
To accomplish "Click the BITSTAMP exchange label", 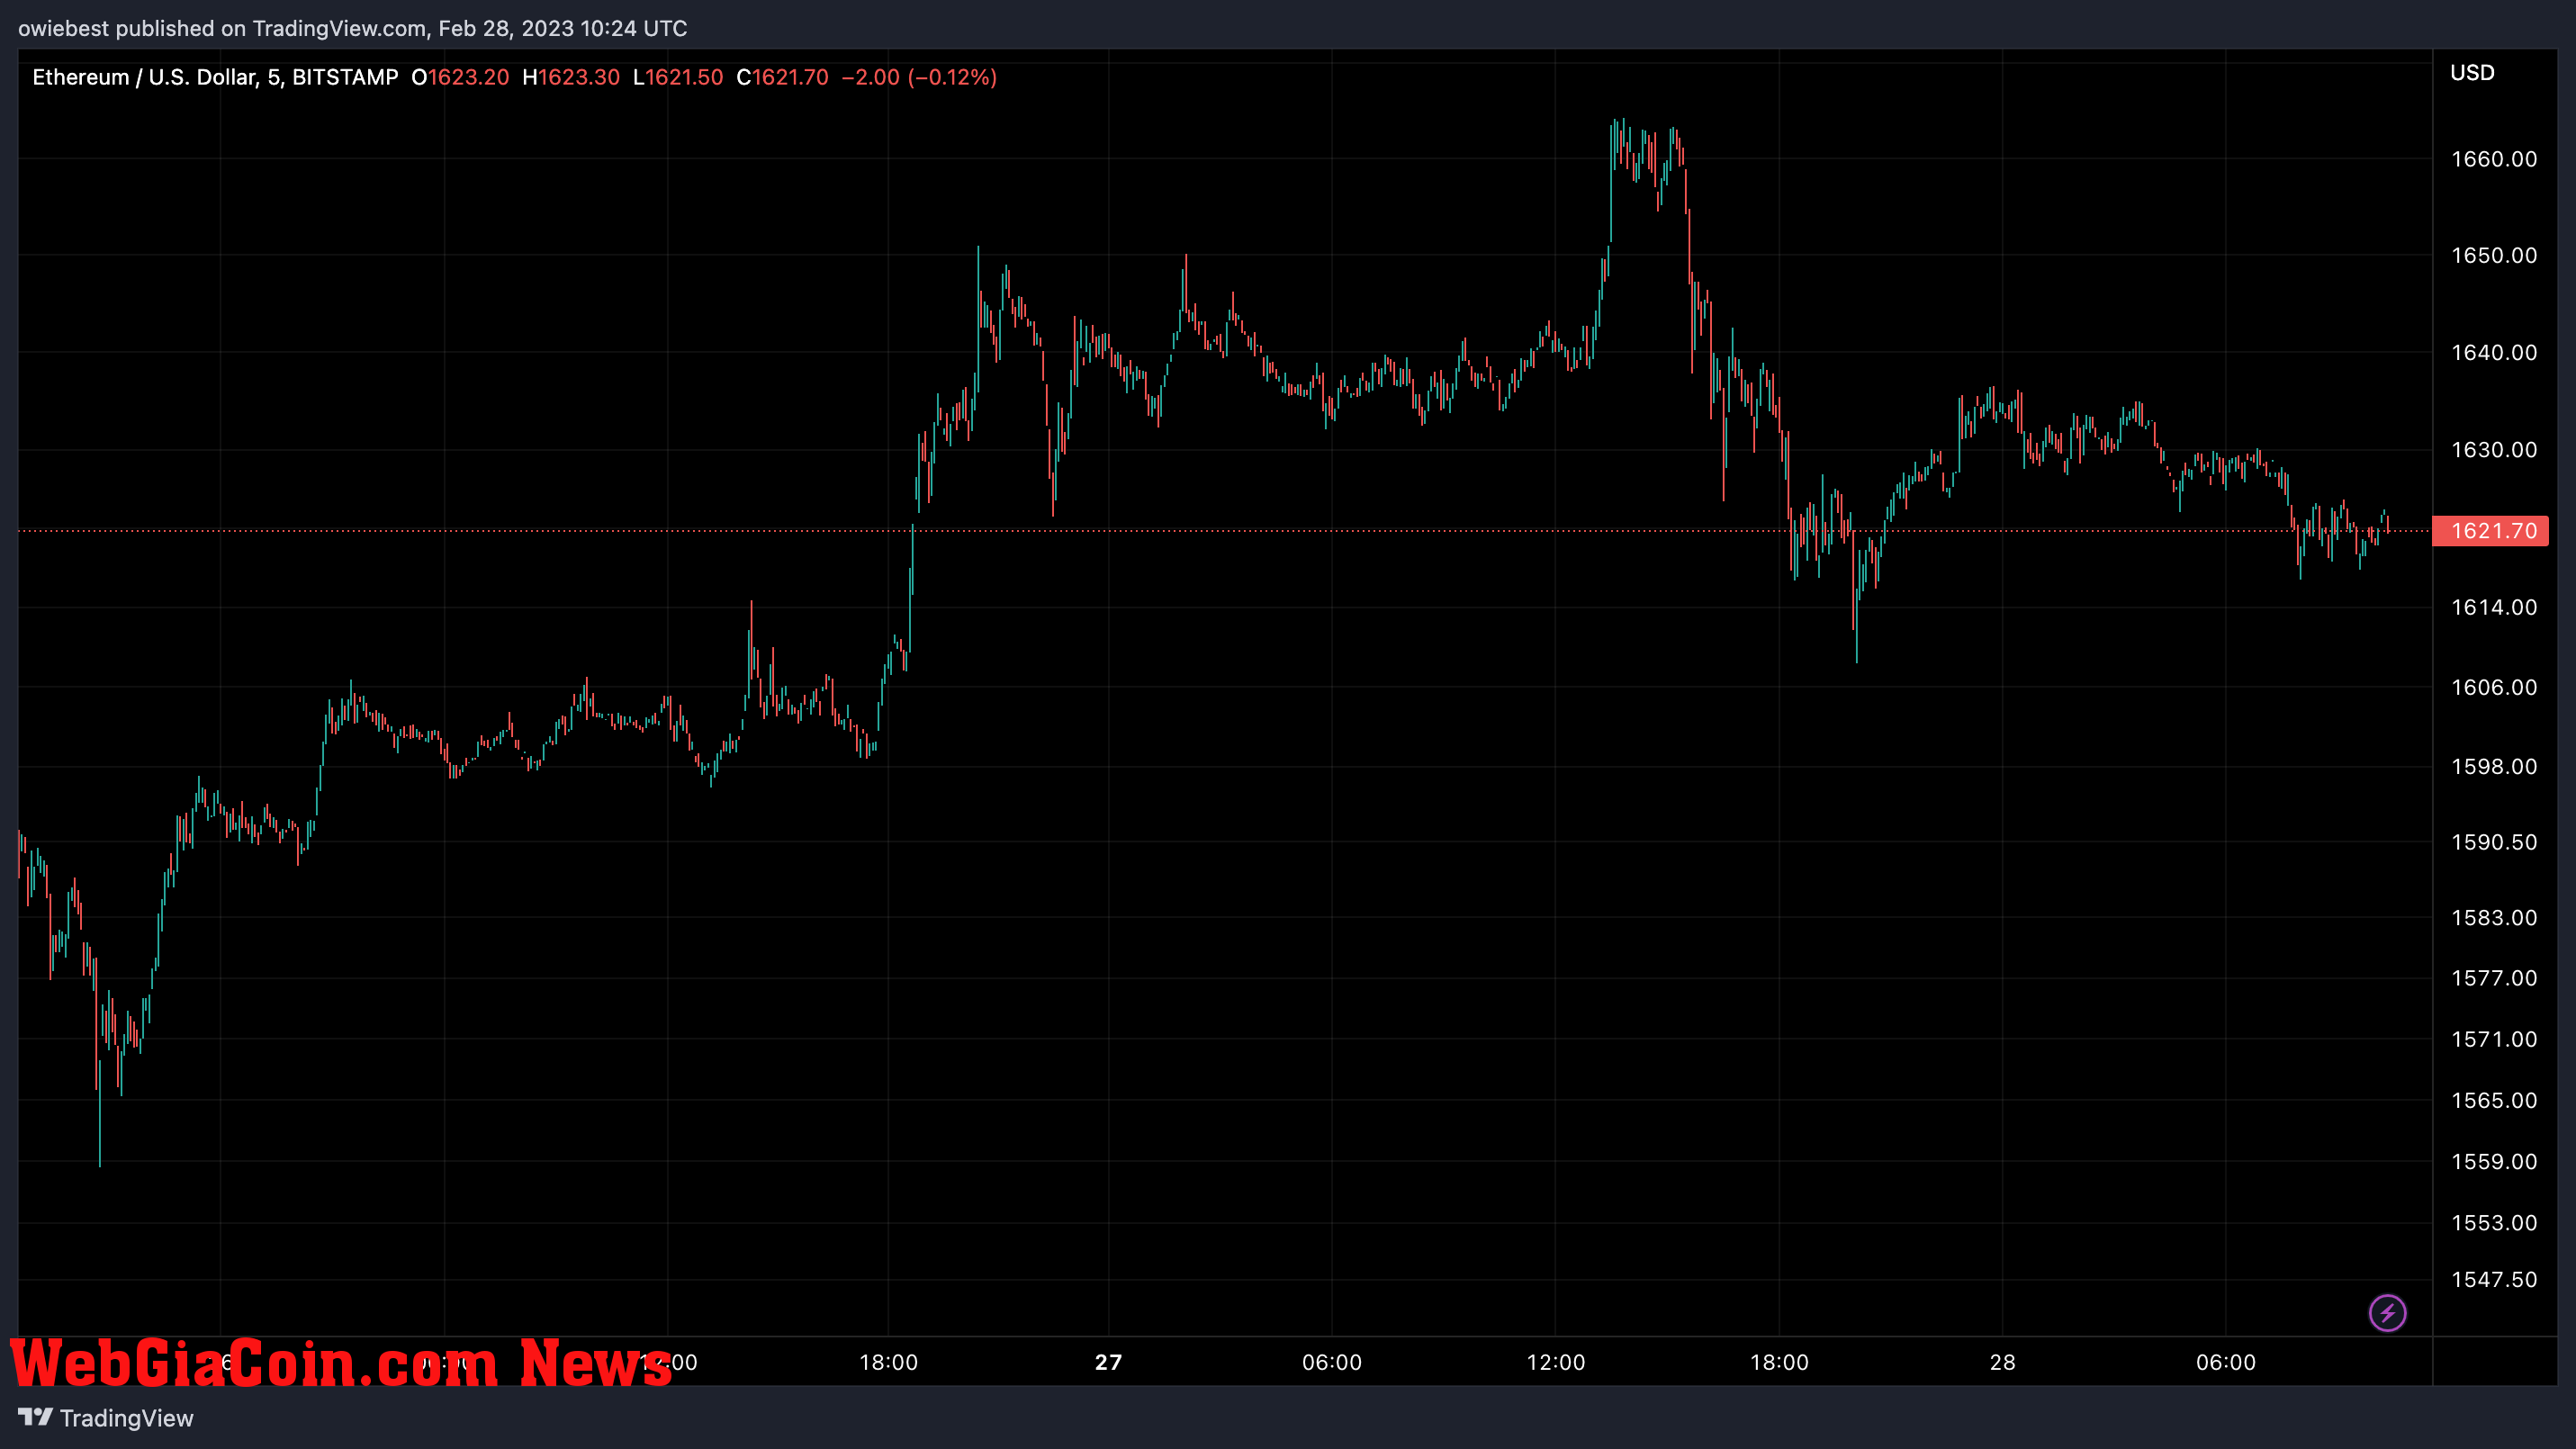I will click(345, 77).
